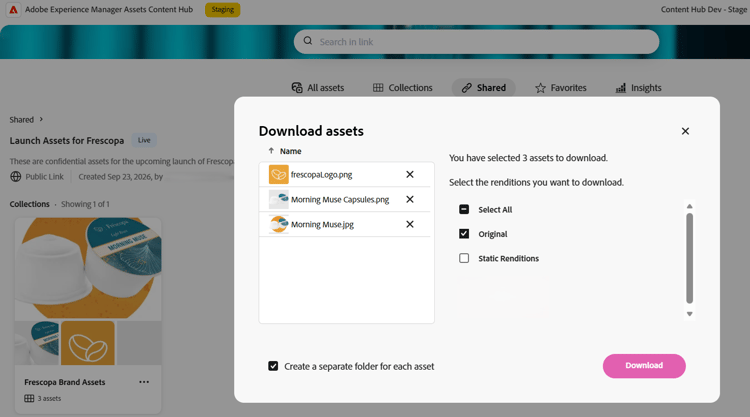
Task: Toggle Create a separate folder checkbox
Action: [273, 366]
